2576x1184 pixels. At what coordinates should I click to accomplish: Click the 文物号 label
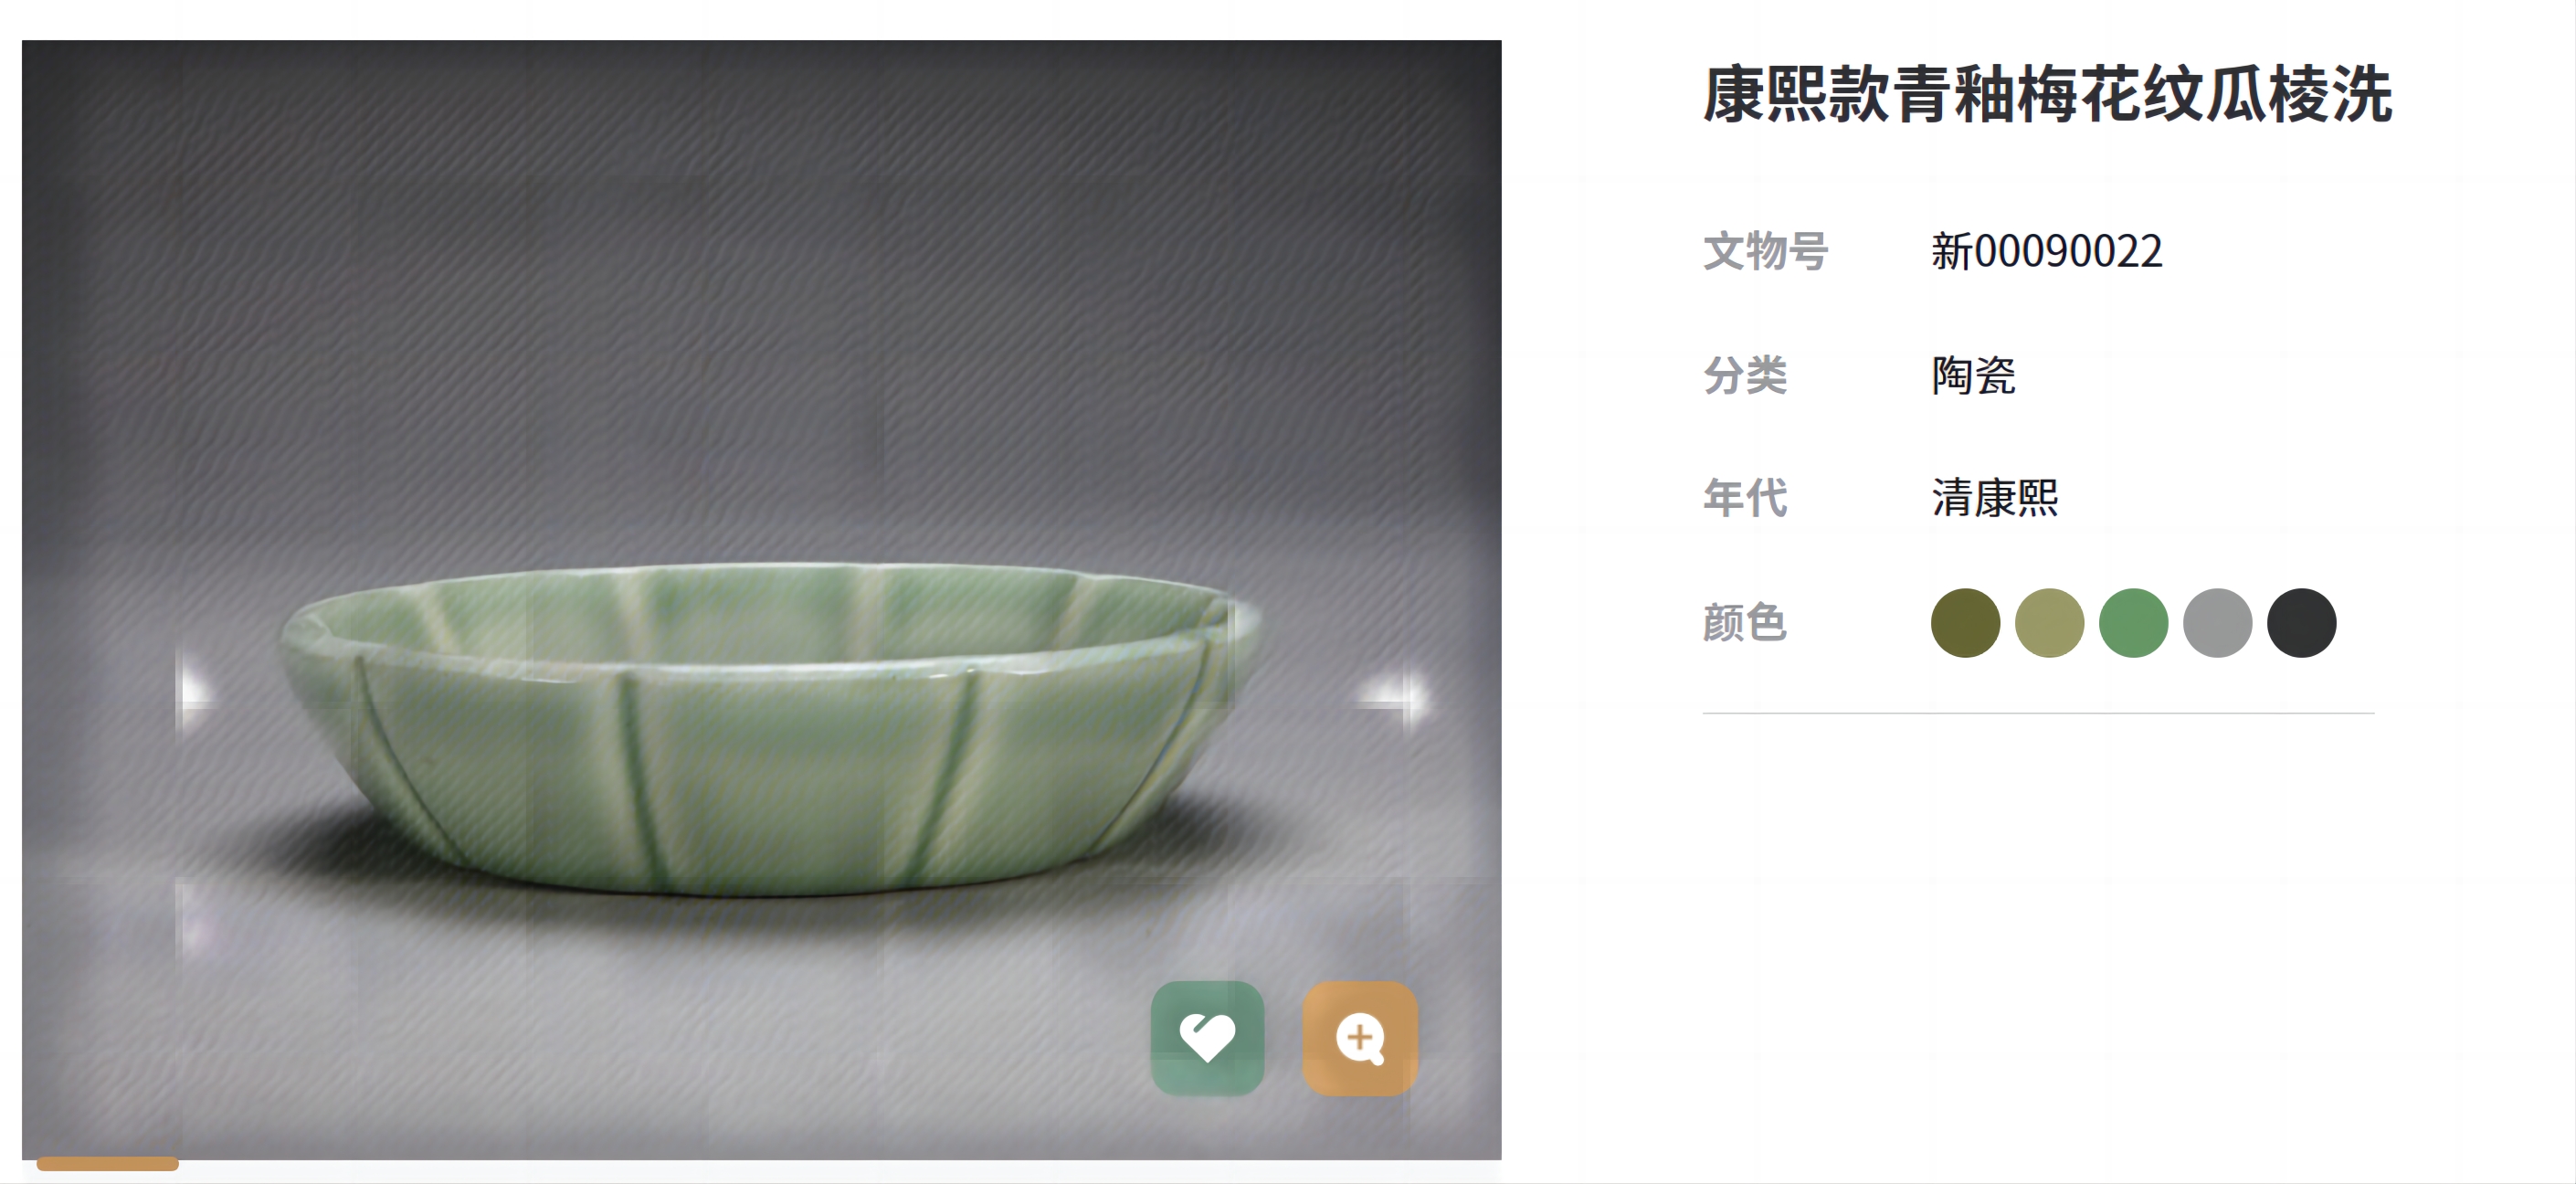1766,251
